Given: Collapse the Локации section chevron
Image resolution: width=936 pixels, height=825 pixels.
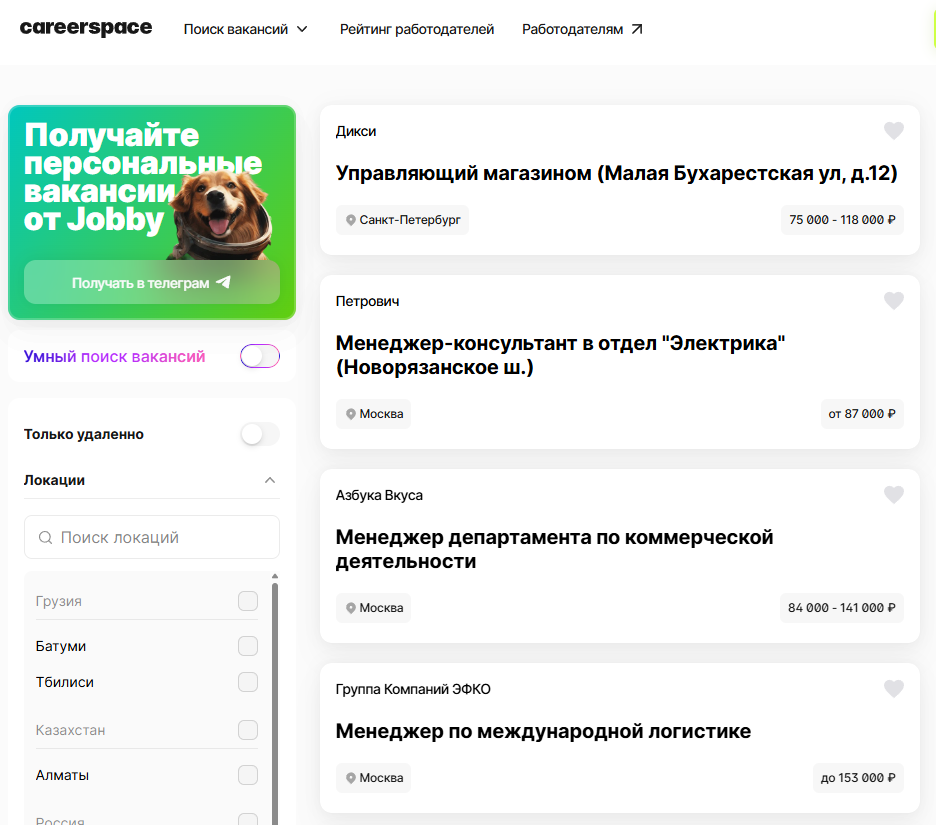Looking at the screenshot, I should click(x=270, y=480).
